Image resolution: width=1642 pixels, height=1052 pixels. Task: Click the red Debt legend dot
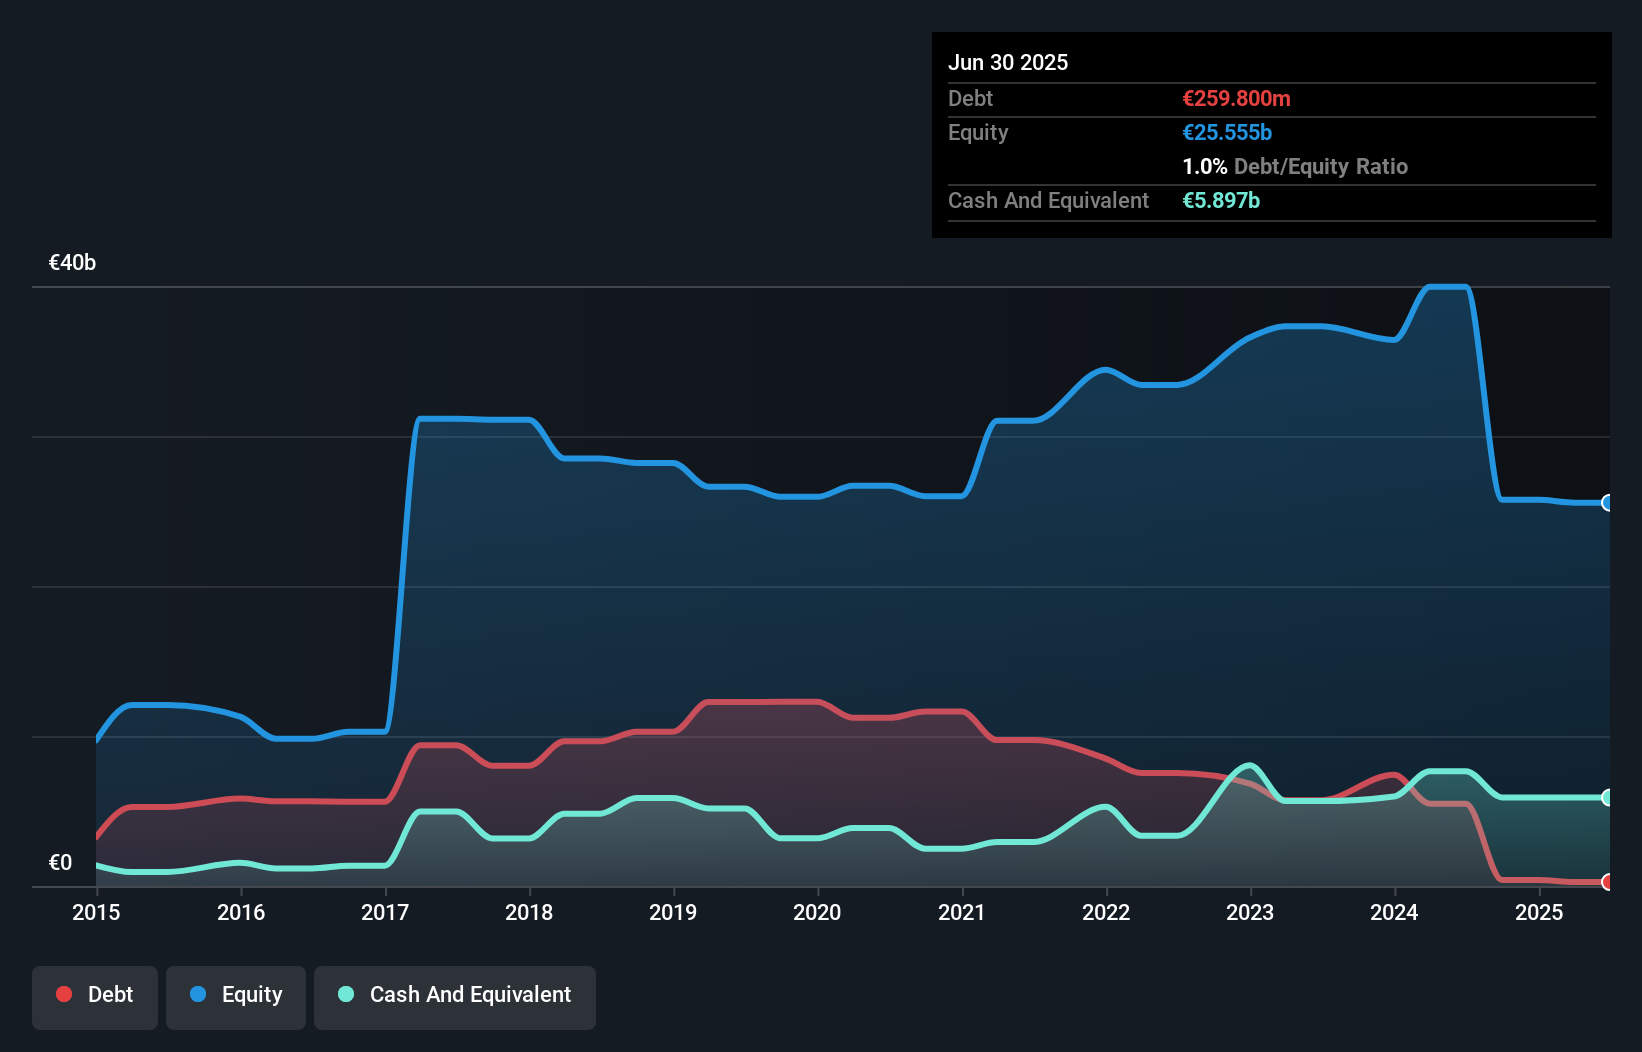click(x=64, y=995)
